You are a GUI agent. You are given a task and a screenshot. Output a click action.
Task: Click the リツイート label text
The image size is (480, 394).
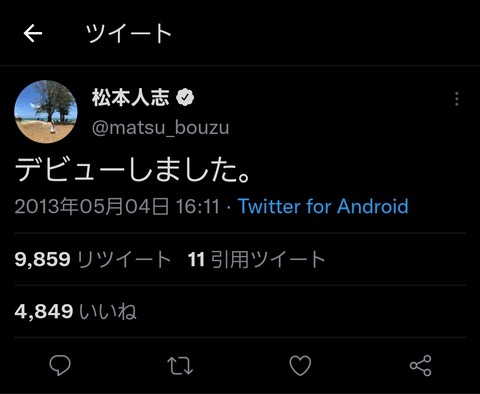point(124,259)
